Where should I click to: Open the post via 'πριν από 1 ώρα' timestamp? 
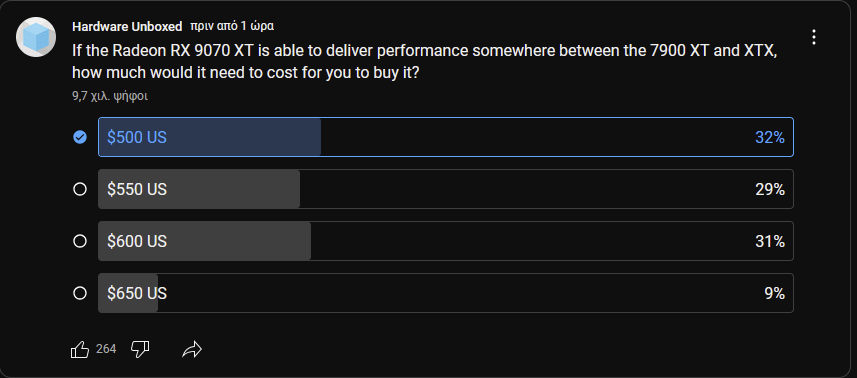point(232,26)
